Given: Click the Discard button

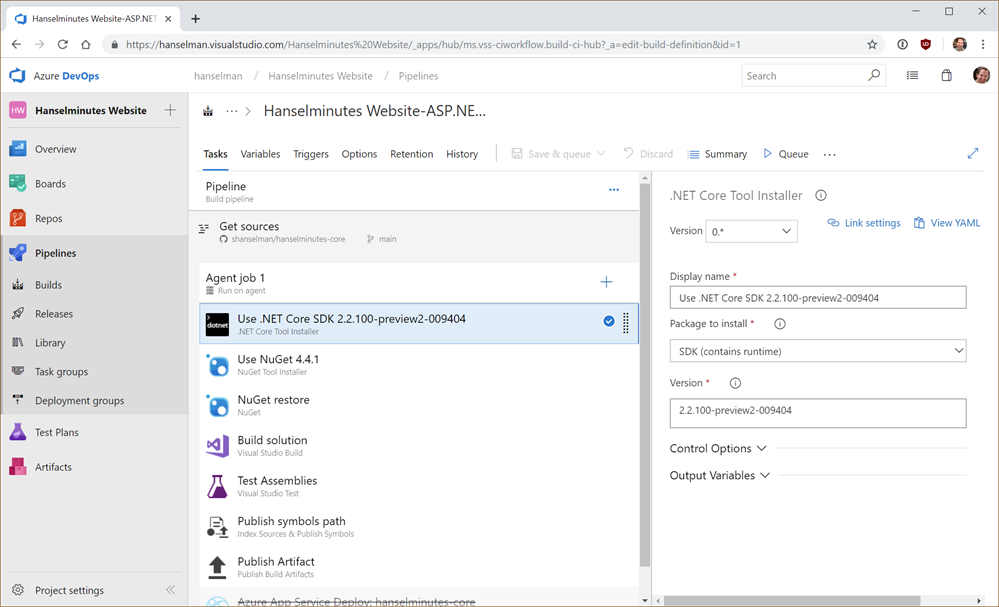Looking at the screenshot, I should [648, 154].
